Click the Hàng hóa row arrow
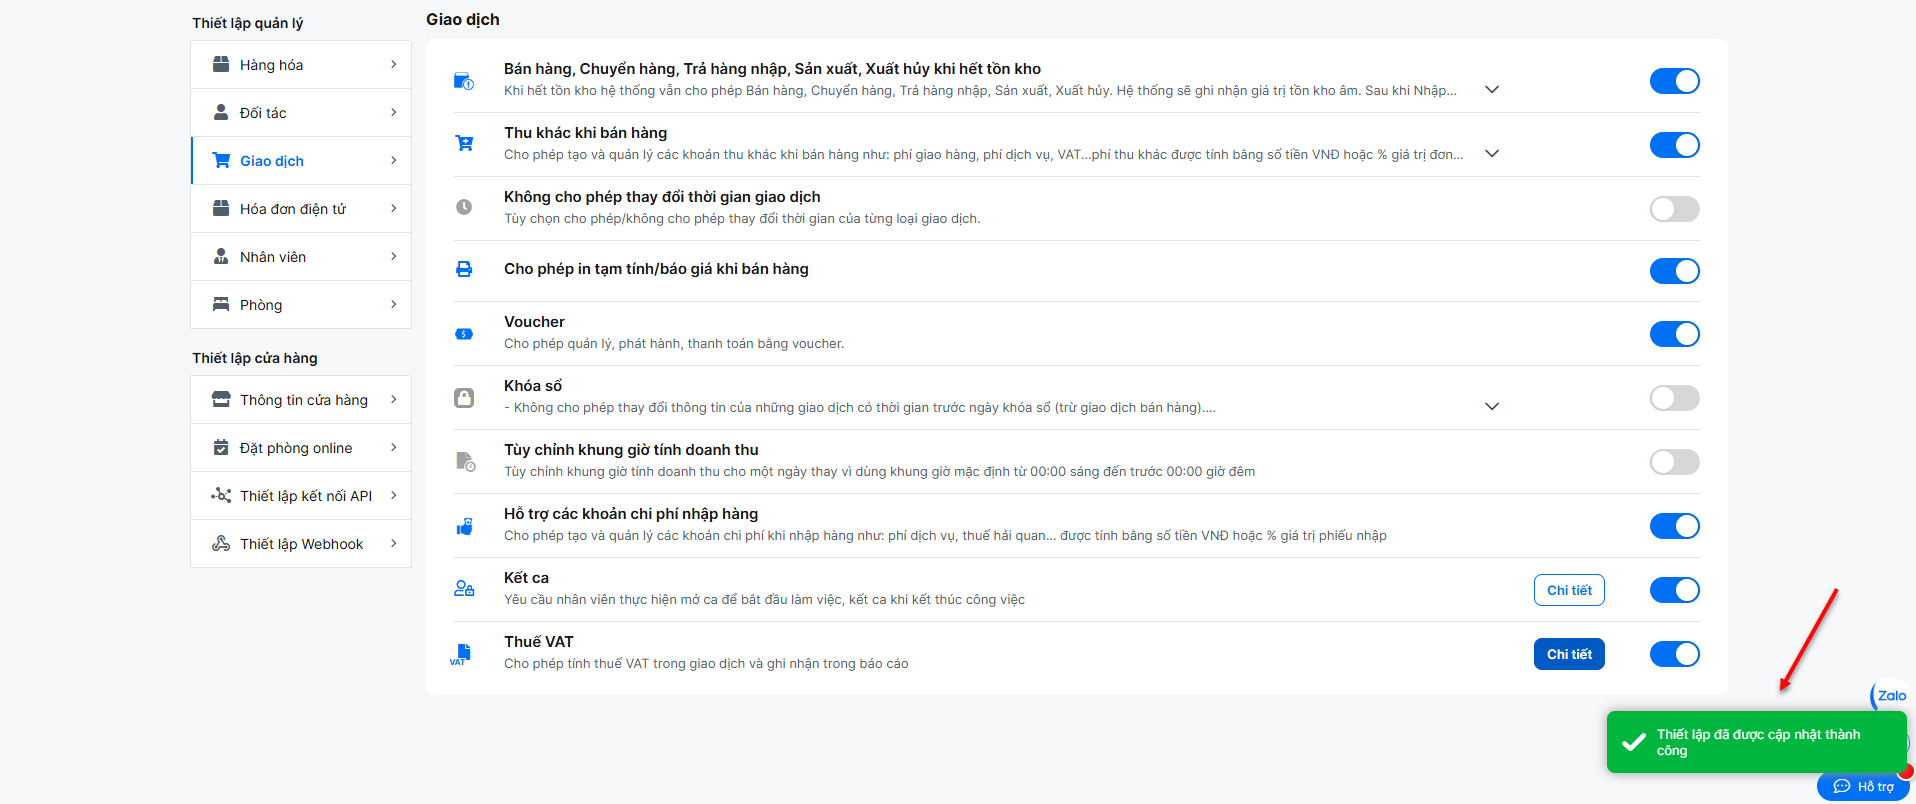Viewport: 1916px width, 804px height. pos(394,64)
